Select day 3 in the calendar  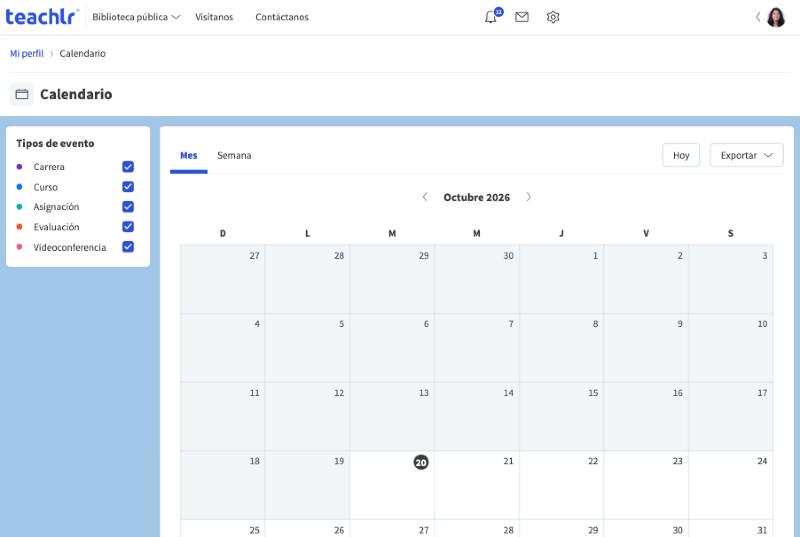[x=731, y=279]
